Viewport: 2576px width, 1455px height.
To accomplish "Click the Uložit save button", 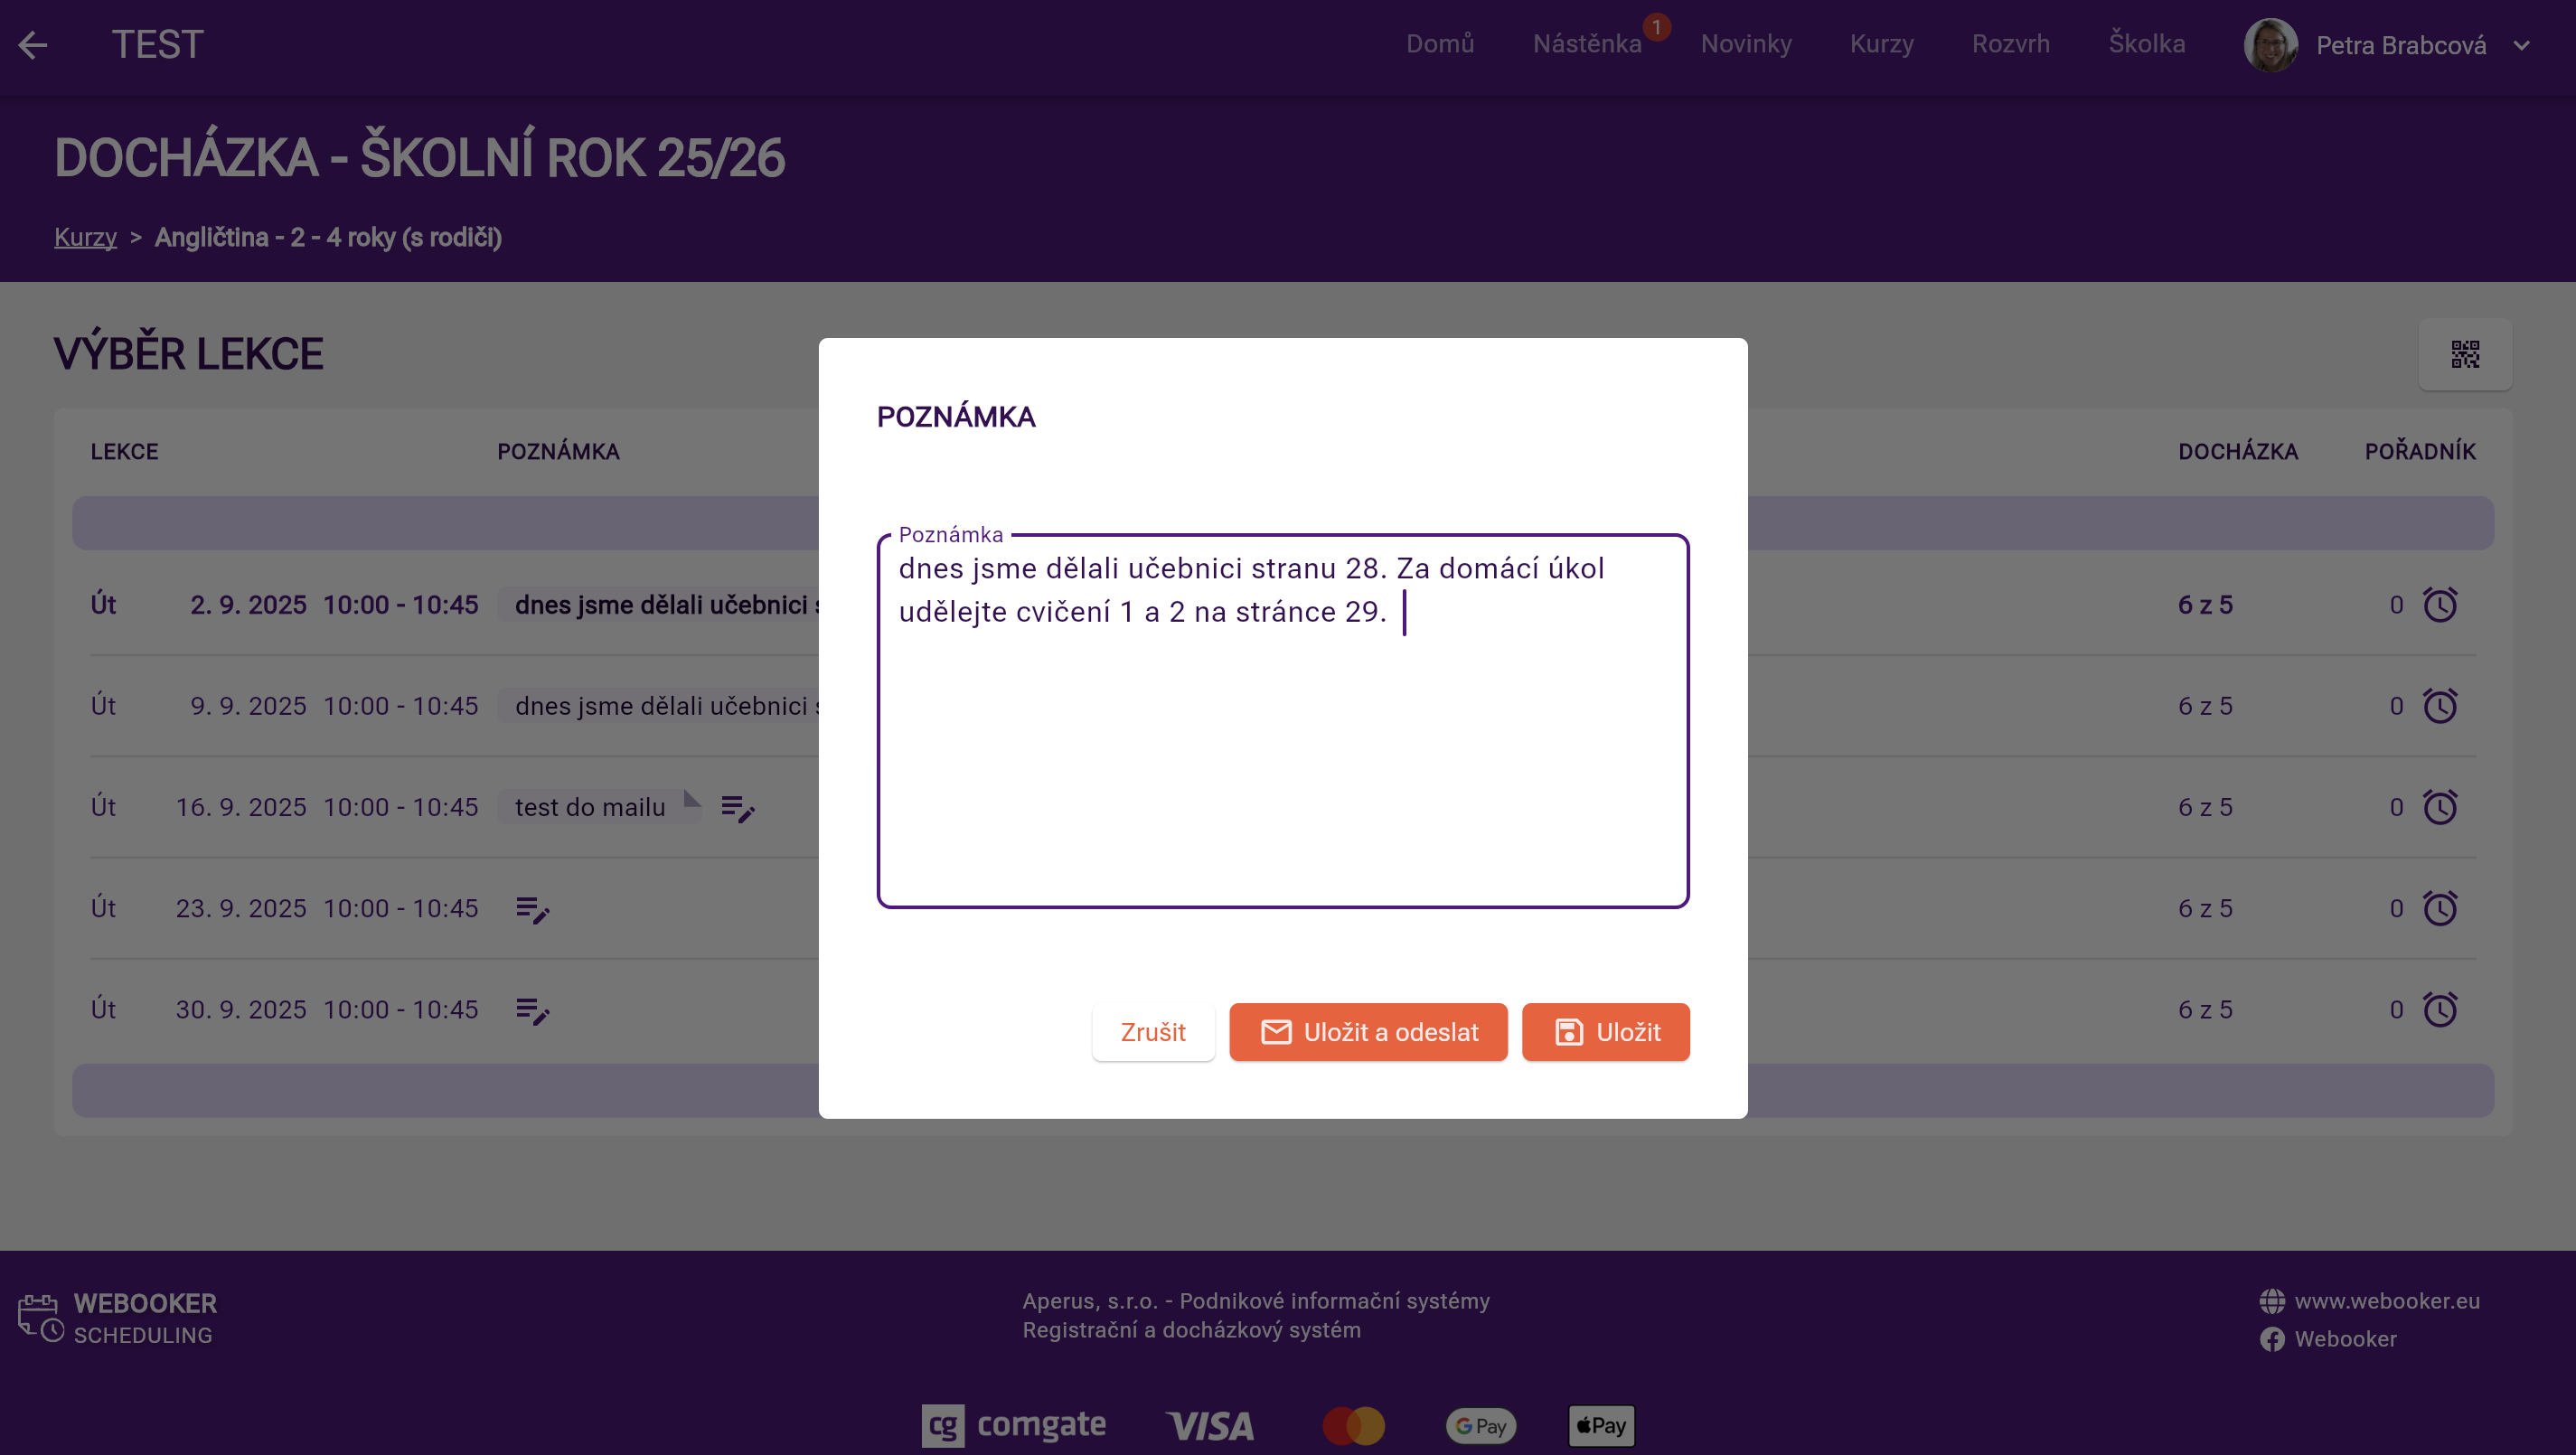I will (1605, 1032).
